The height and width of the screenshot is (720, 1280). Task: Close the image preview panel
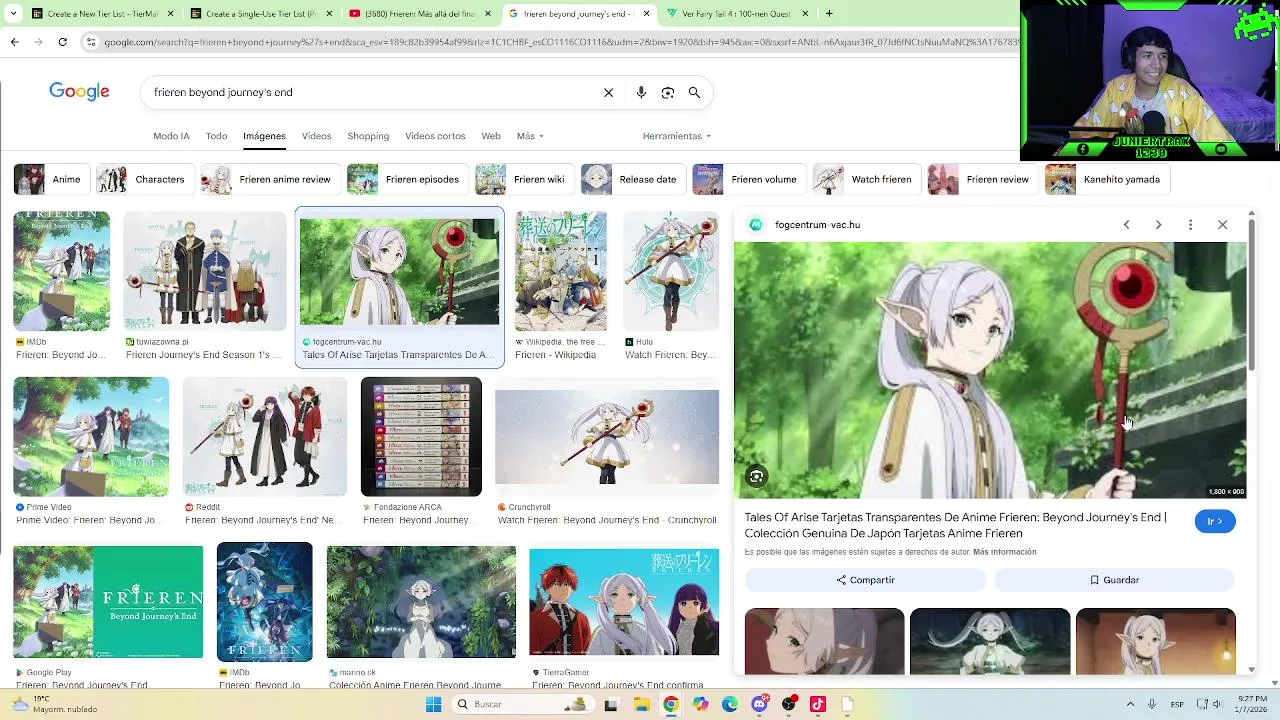click(x=1222, y=225)
